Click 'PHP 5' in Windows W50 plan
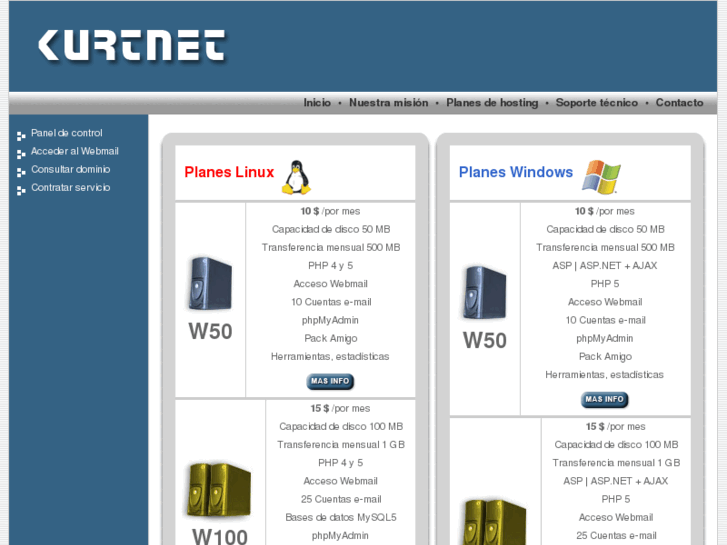 coord(605,284)
